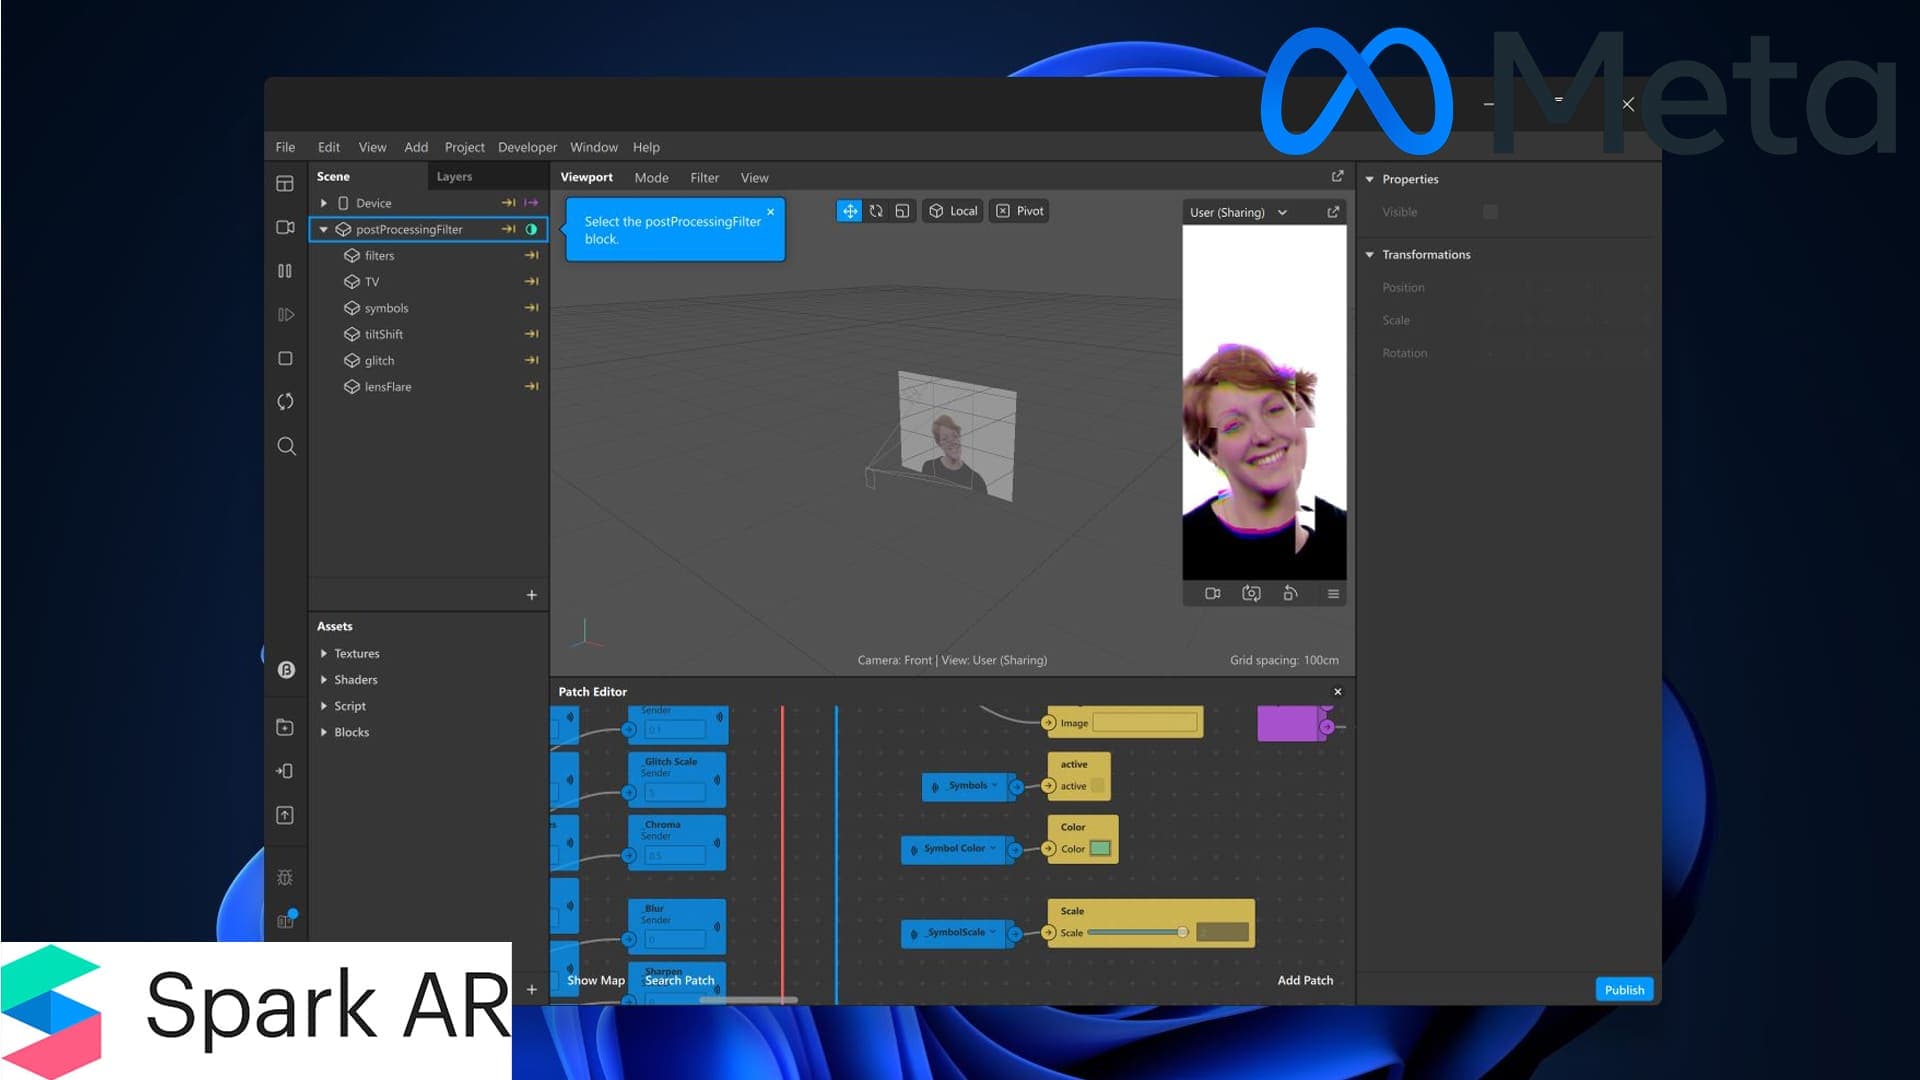This screenshot has height=1080, width=1920.
Task: Close the postProcessingFilter tooltip
Action: [x=770, y=212]
